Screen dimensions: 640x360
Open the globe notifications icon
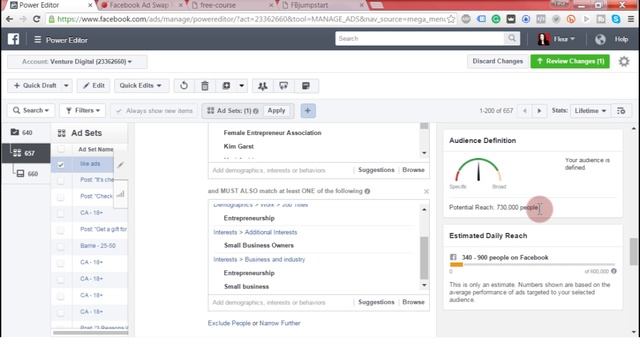coord(600,39)
